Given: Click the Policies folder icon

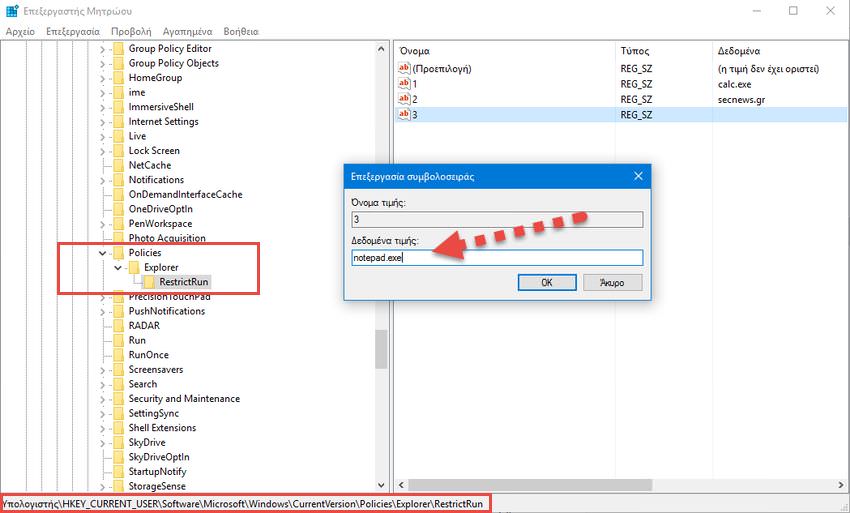Looking at the screenshot, I should 118,253.
